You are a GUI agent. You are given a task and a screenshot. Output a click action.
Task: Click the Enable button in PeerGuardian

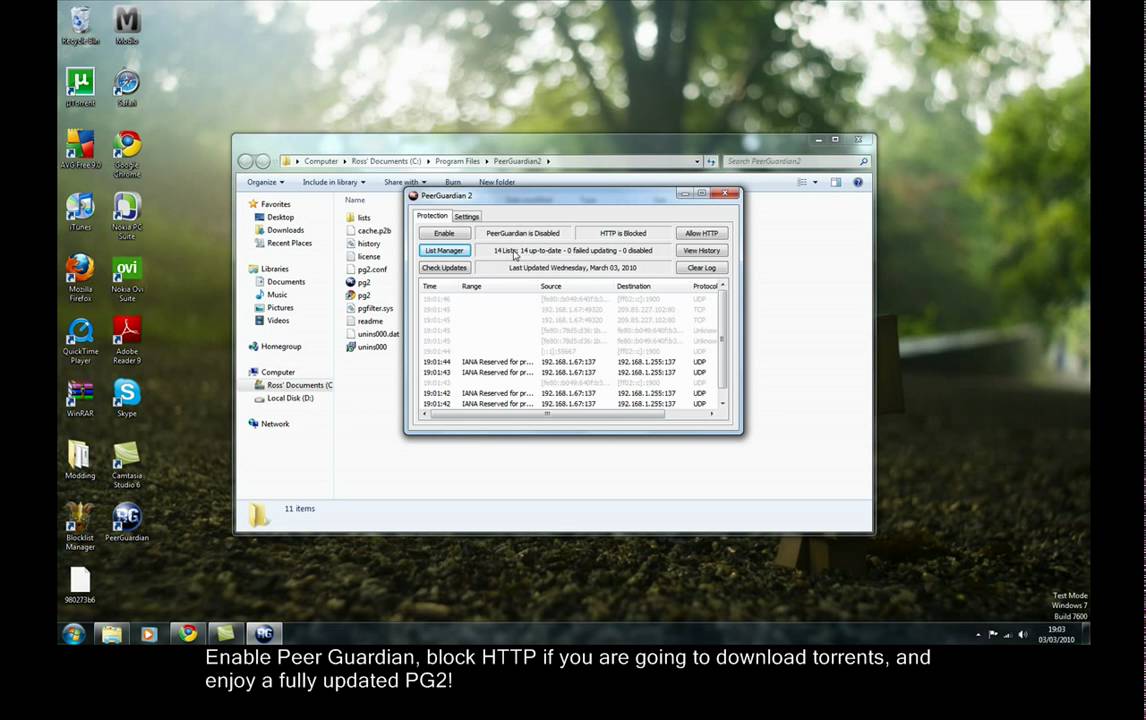(444, 233)
